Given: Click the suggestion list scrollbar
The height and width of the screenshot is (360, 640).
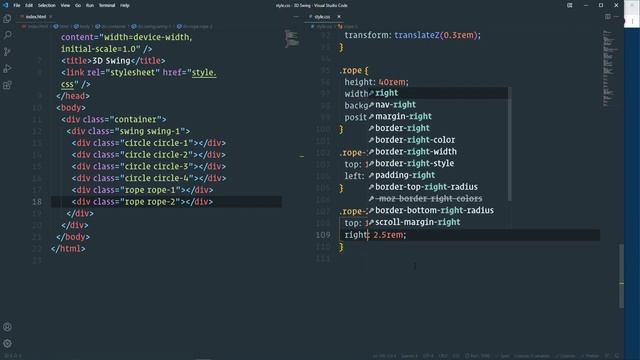Looking at the screenshot, I should point(510,144).
